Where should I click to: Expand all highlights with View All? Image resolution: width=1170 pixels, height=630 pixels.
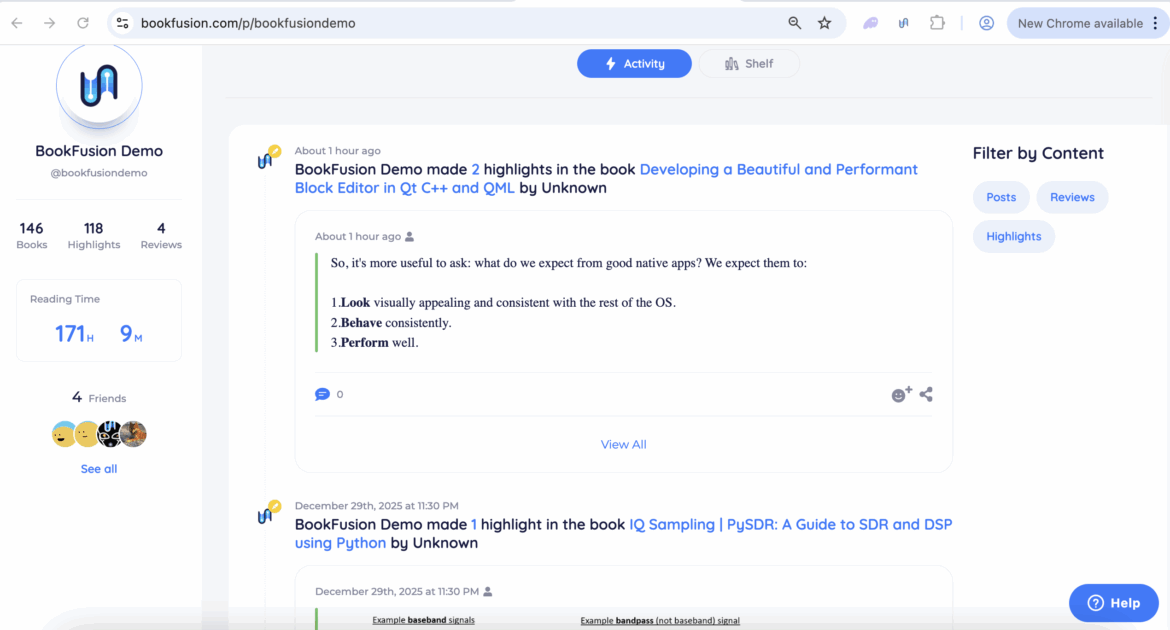coord(623,444)
